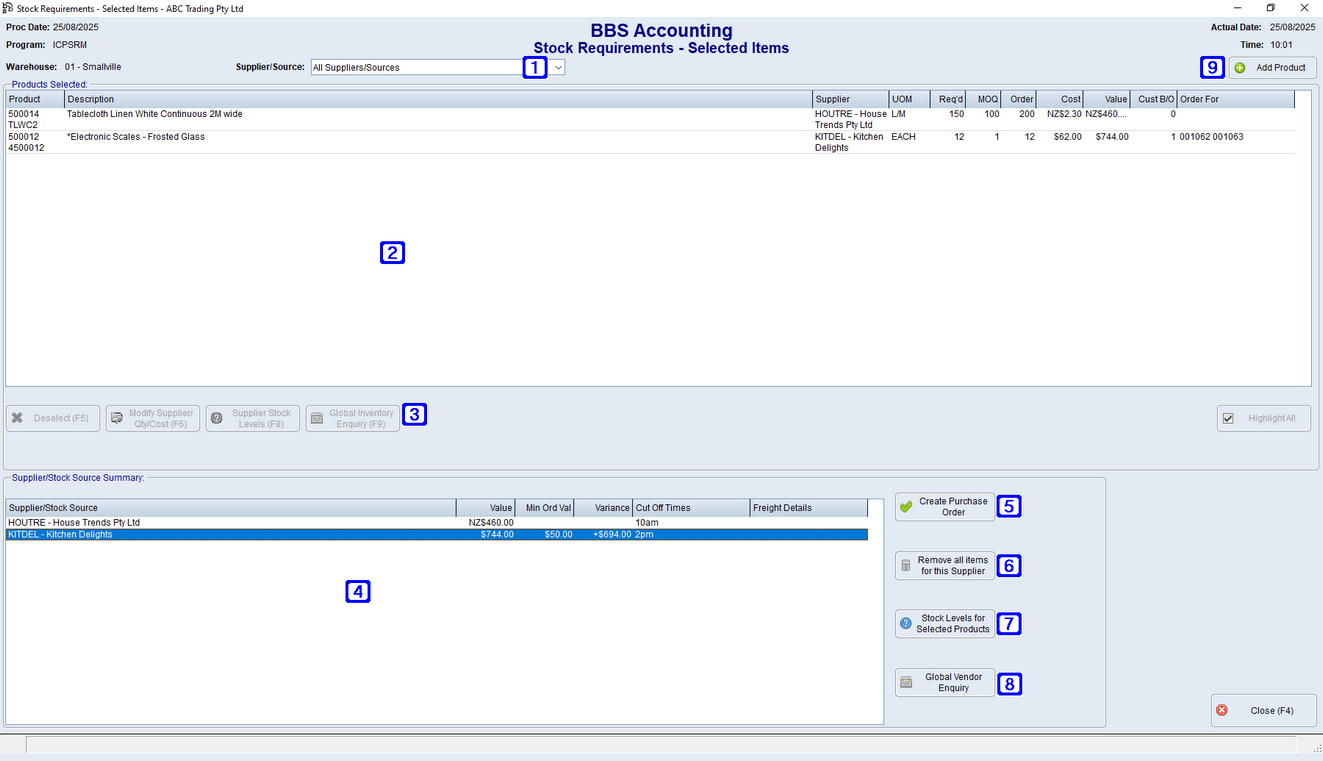The height and width of the screenshot is (761, 1323).
Task: Click the Supplier/Source input field
Action: (x=415, y=67)
